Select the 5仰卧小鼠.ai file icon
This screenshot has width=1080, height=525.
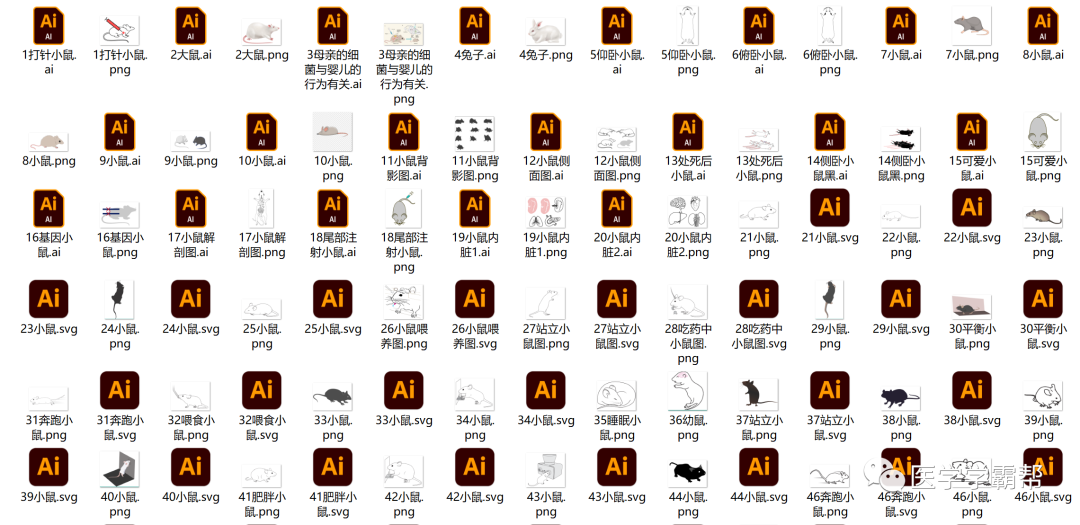point(616,27)
